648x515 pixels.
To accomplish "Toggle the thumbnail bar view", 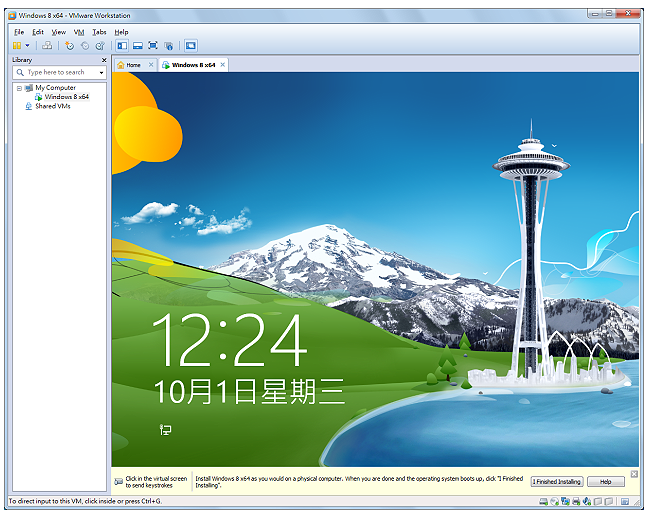I will tap(138, 45).
